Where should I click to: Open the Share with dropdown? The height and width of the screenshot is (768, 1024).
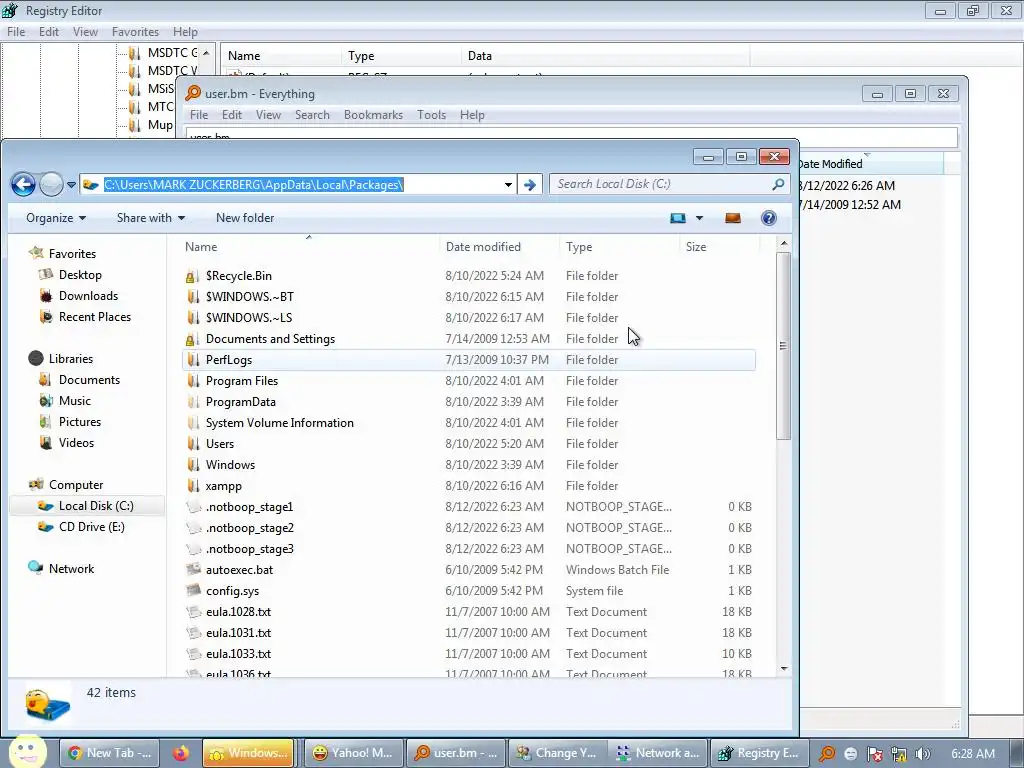pos(151,218)
